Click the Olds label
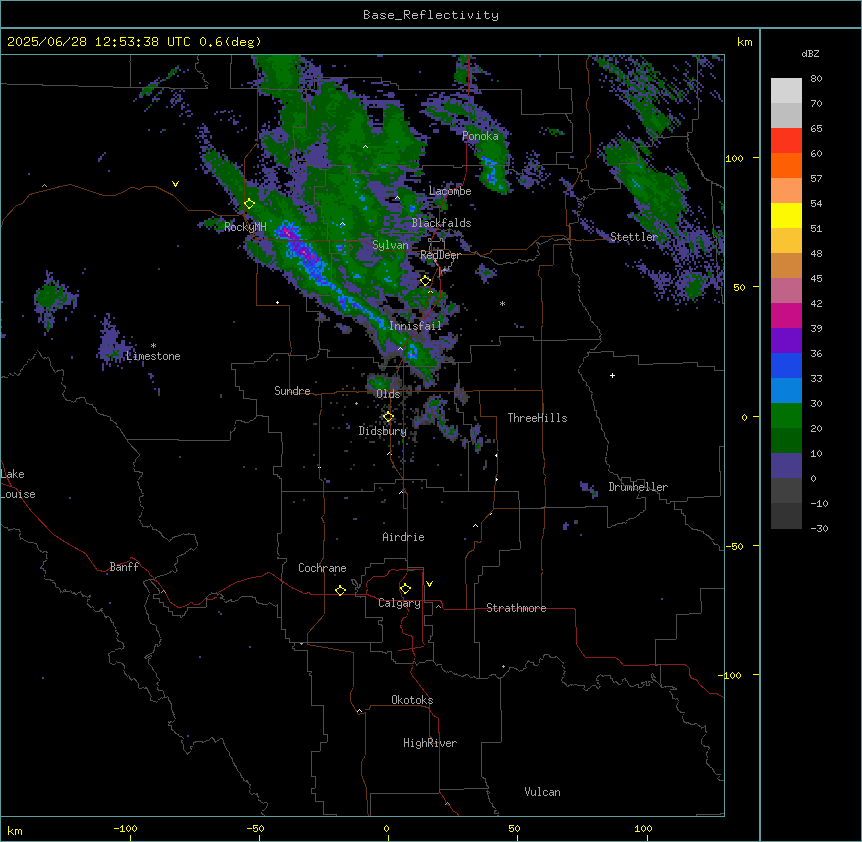The image size is (862, 842). pos(388,394)
